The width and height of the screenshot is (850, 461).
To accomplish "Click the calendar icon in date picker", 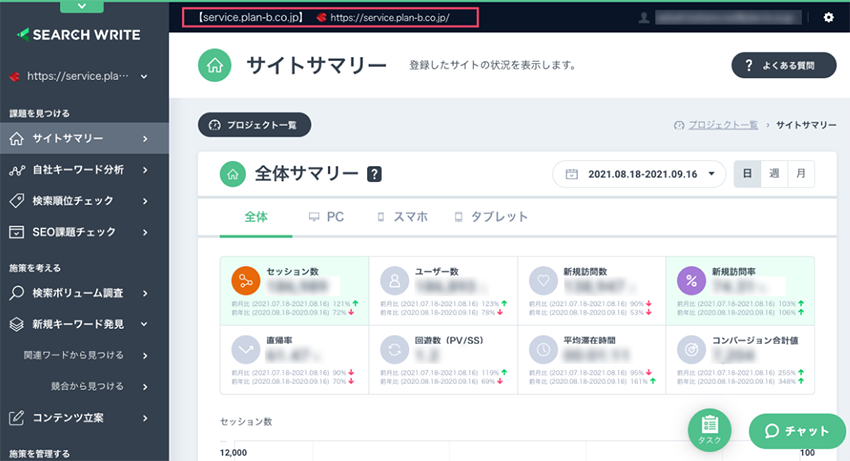I will tap(571, 174).
